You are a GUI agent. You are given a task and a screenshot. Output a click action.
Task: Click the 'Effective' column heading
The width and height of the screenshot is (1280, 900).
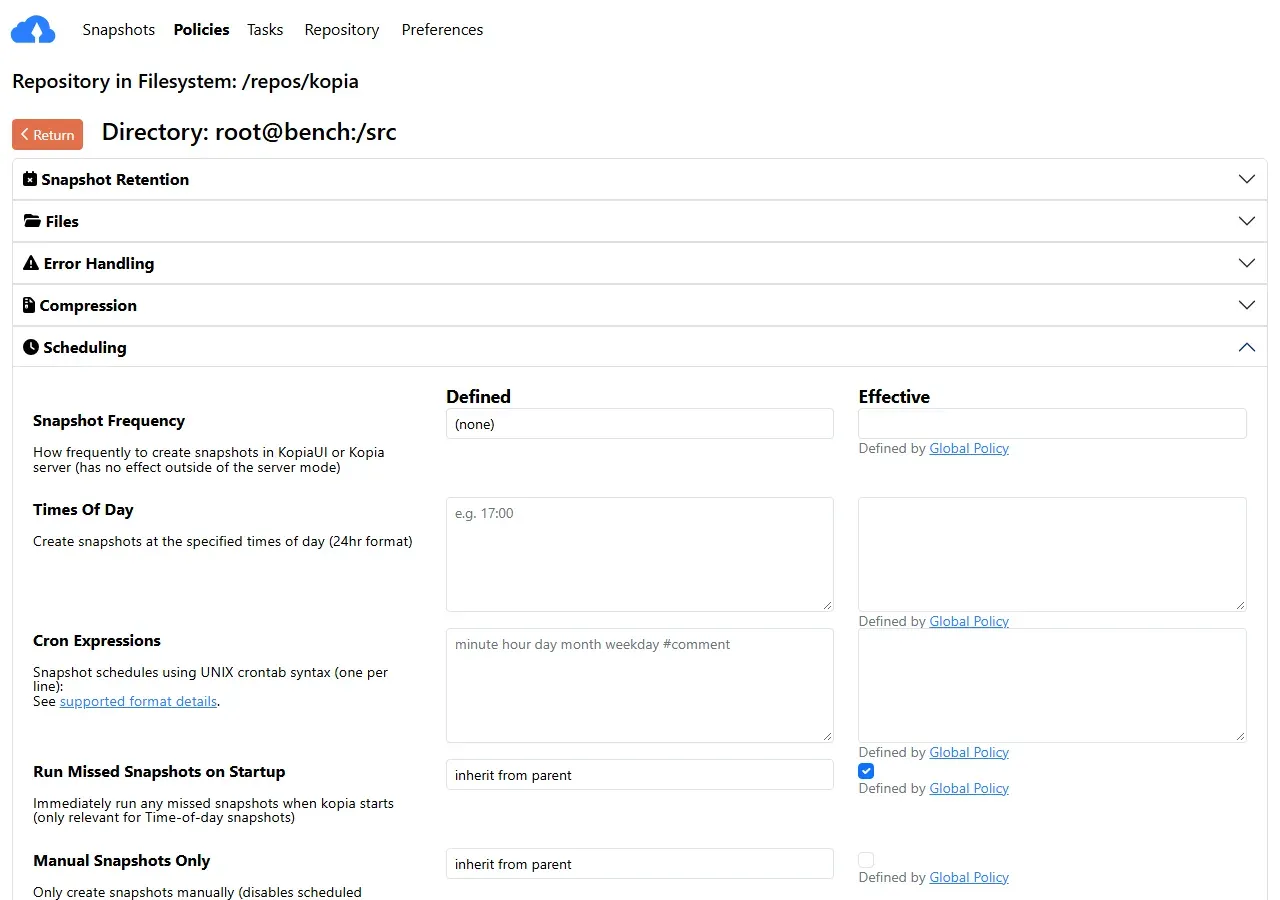tap(894, 396)
